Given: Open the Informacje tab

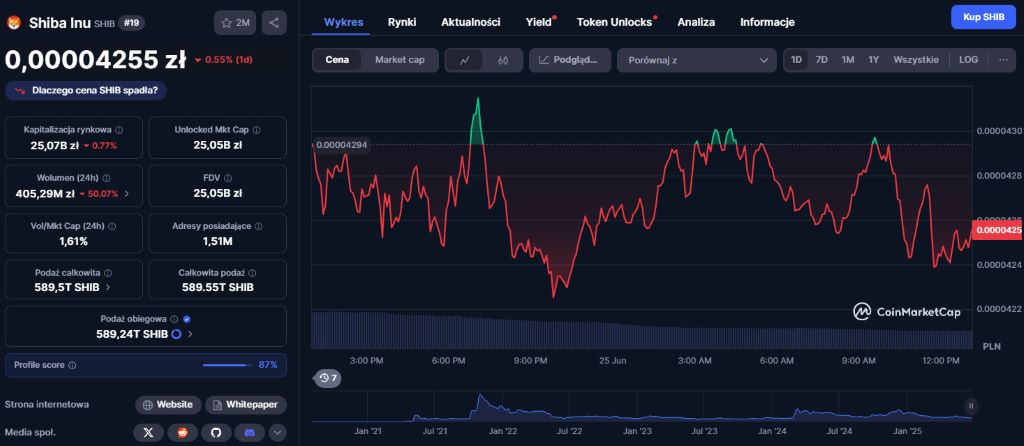Looking at the screenshot, I should pos(767,22).
